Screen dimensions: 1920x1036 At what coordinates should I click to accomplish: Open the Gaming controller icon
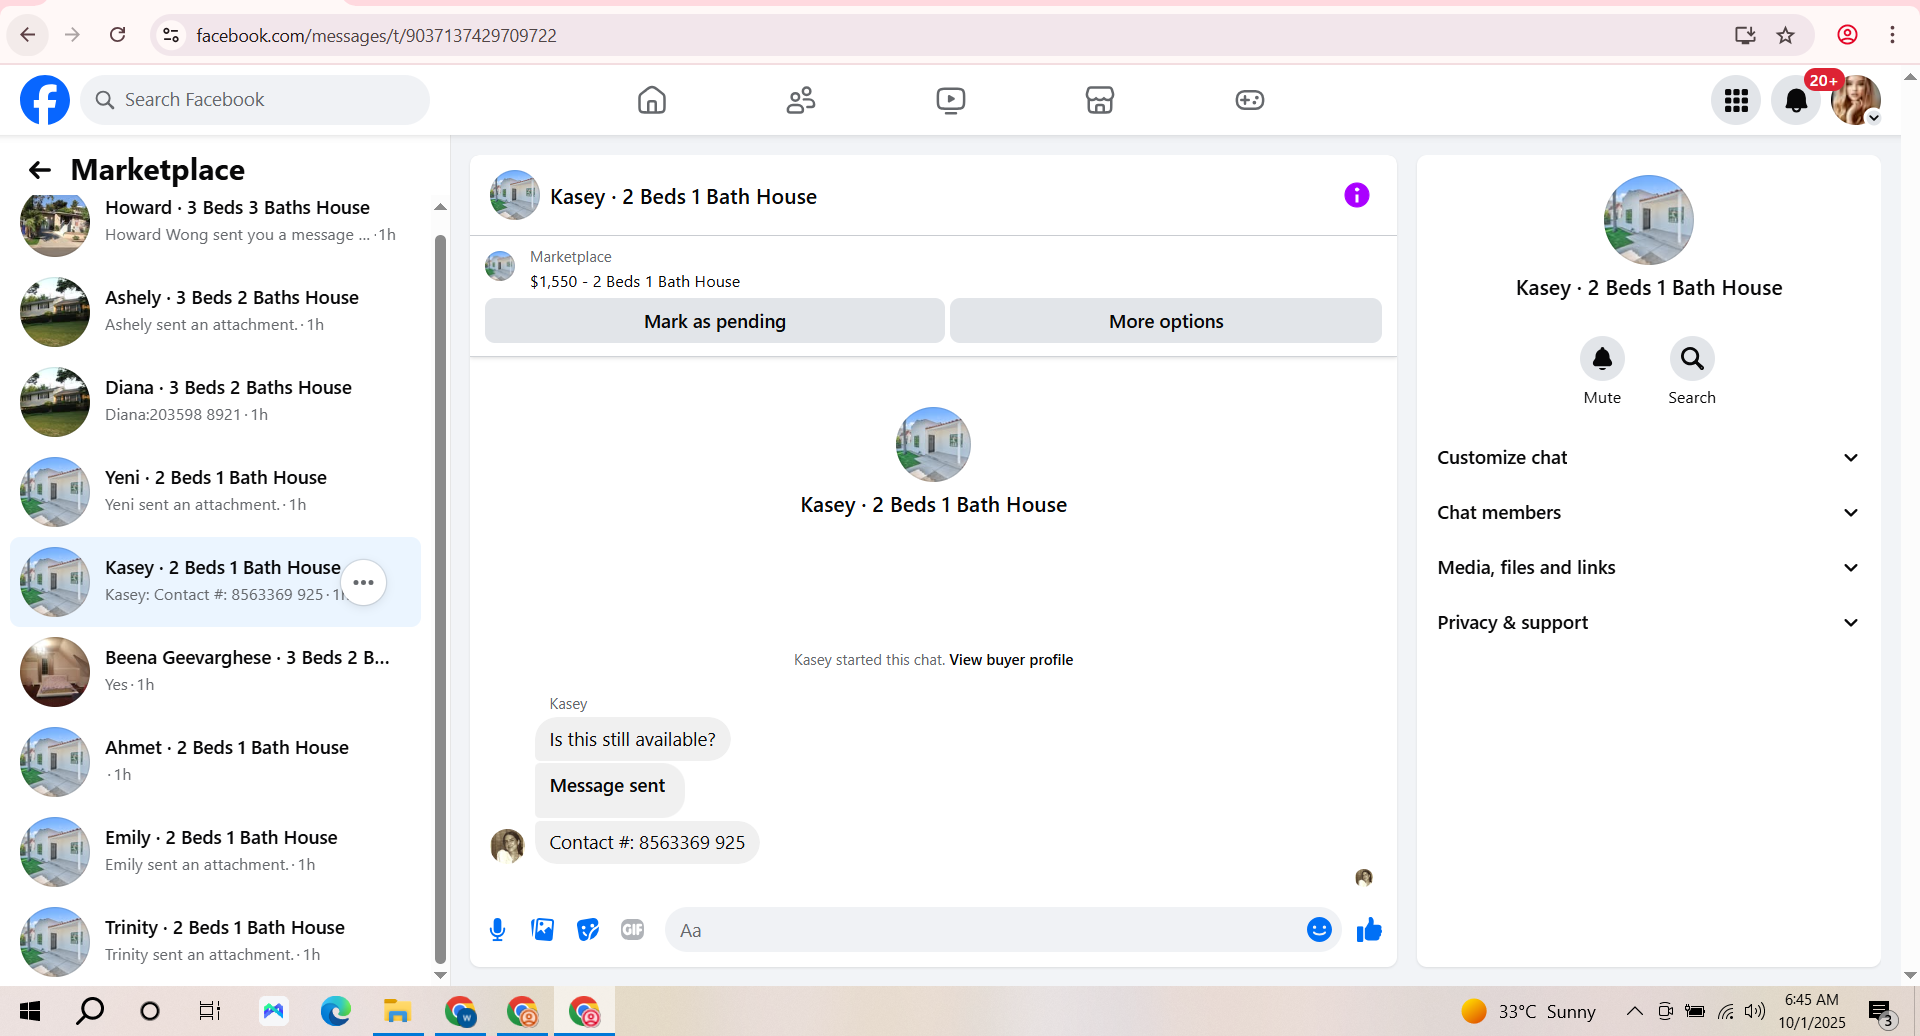(x=1250, y=100)
